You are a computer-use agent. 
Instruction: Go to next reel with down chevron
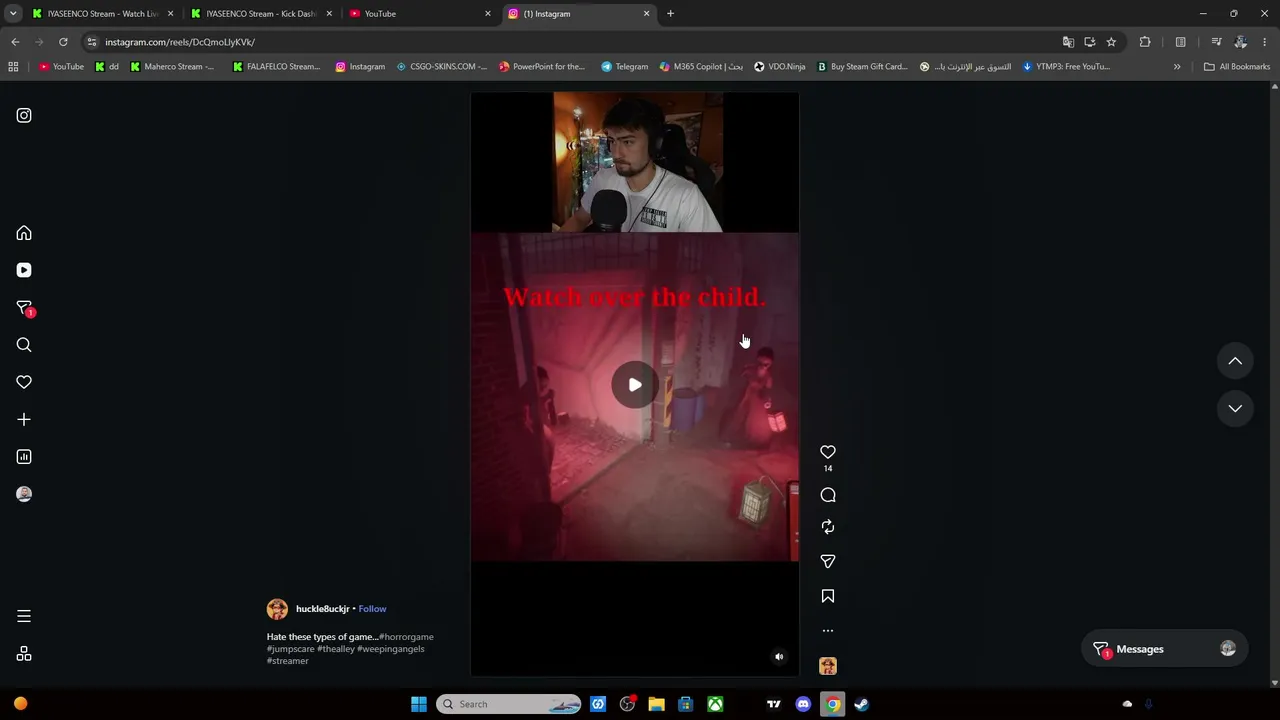coord(1235,408)
